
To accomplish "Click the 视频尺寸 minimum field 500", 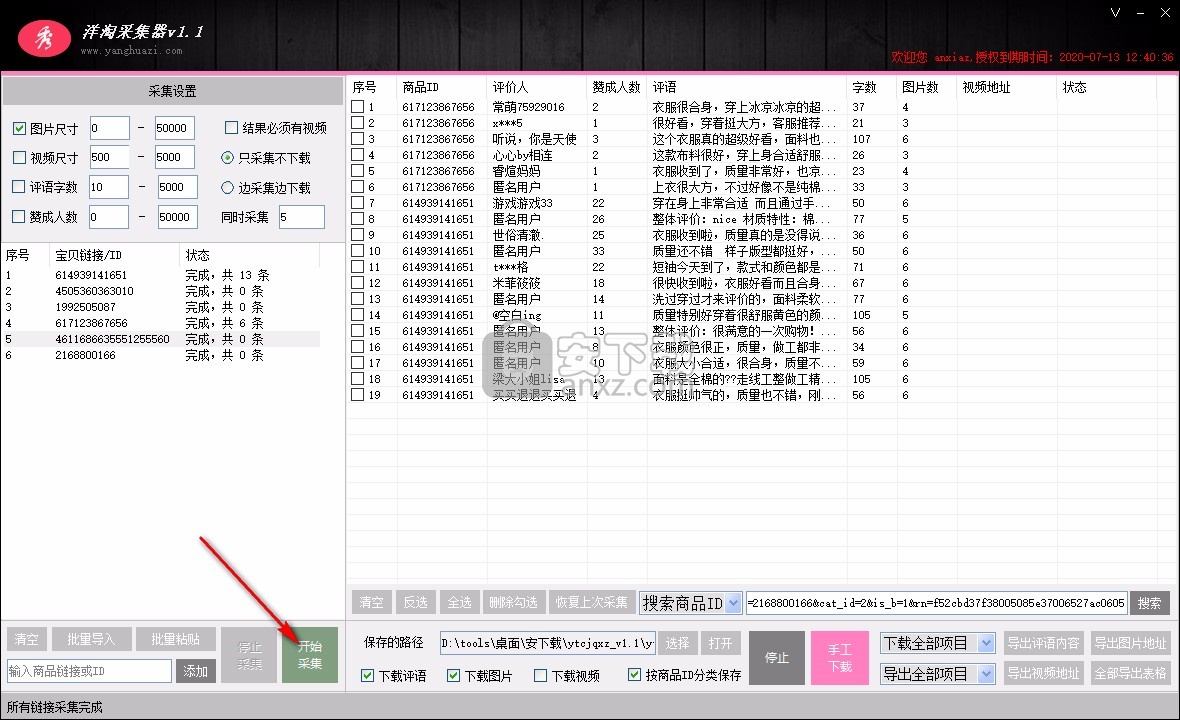I will 109,157.
